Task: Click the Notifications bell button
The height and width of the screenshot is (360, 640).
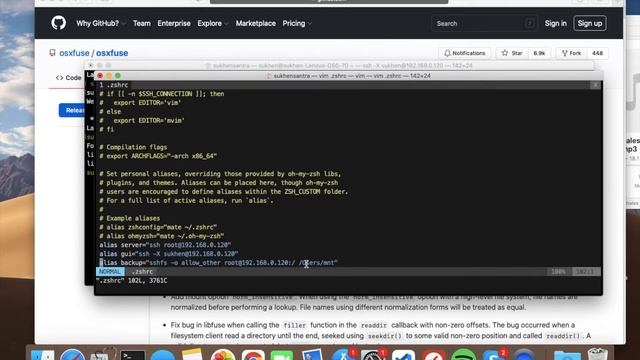Action: (x=464, y=53)
